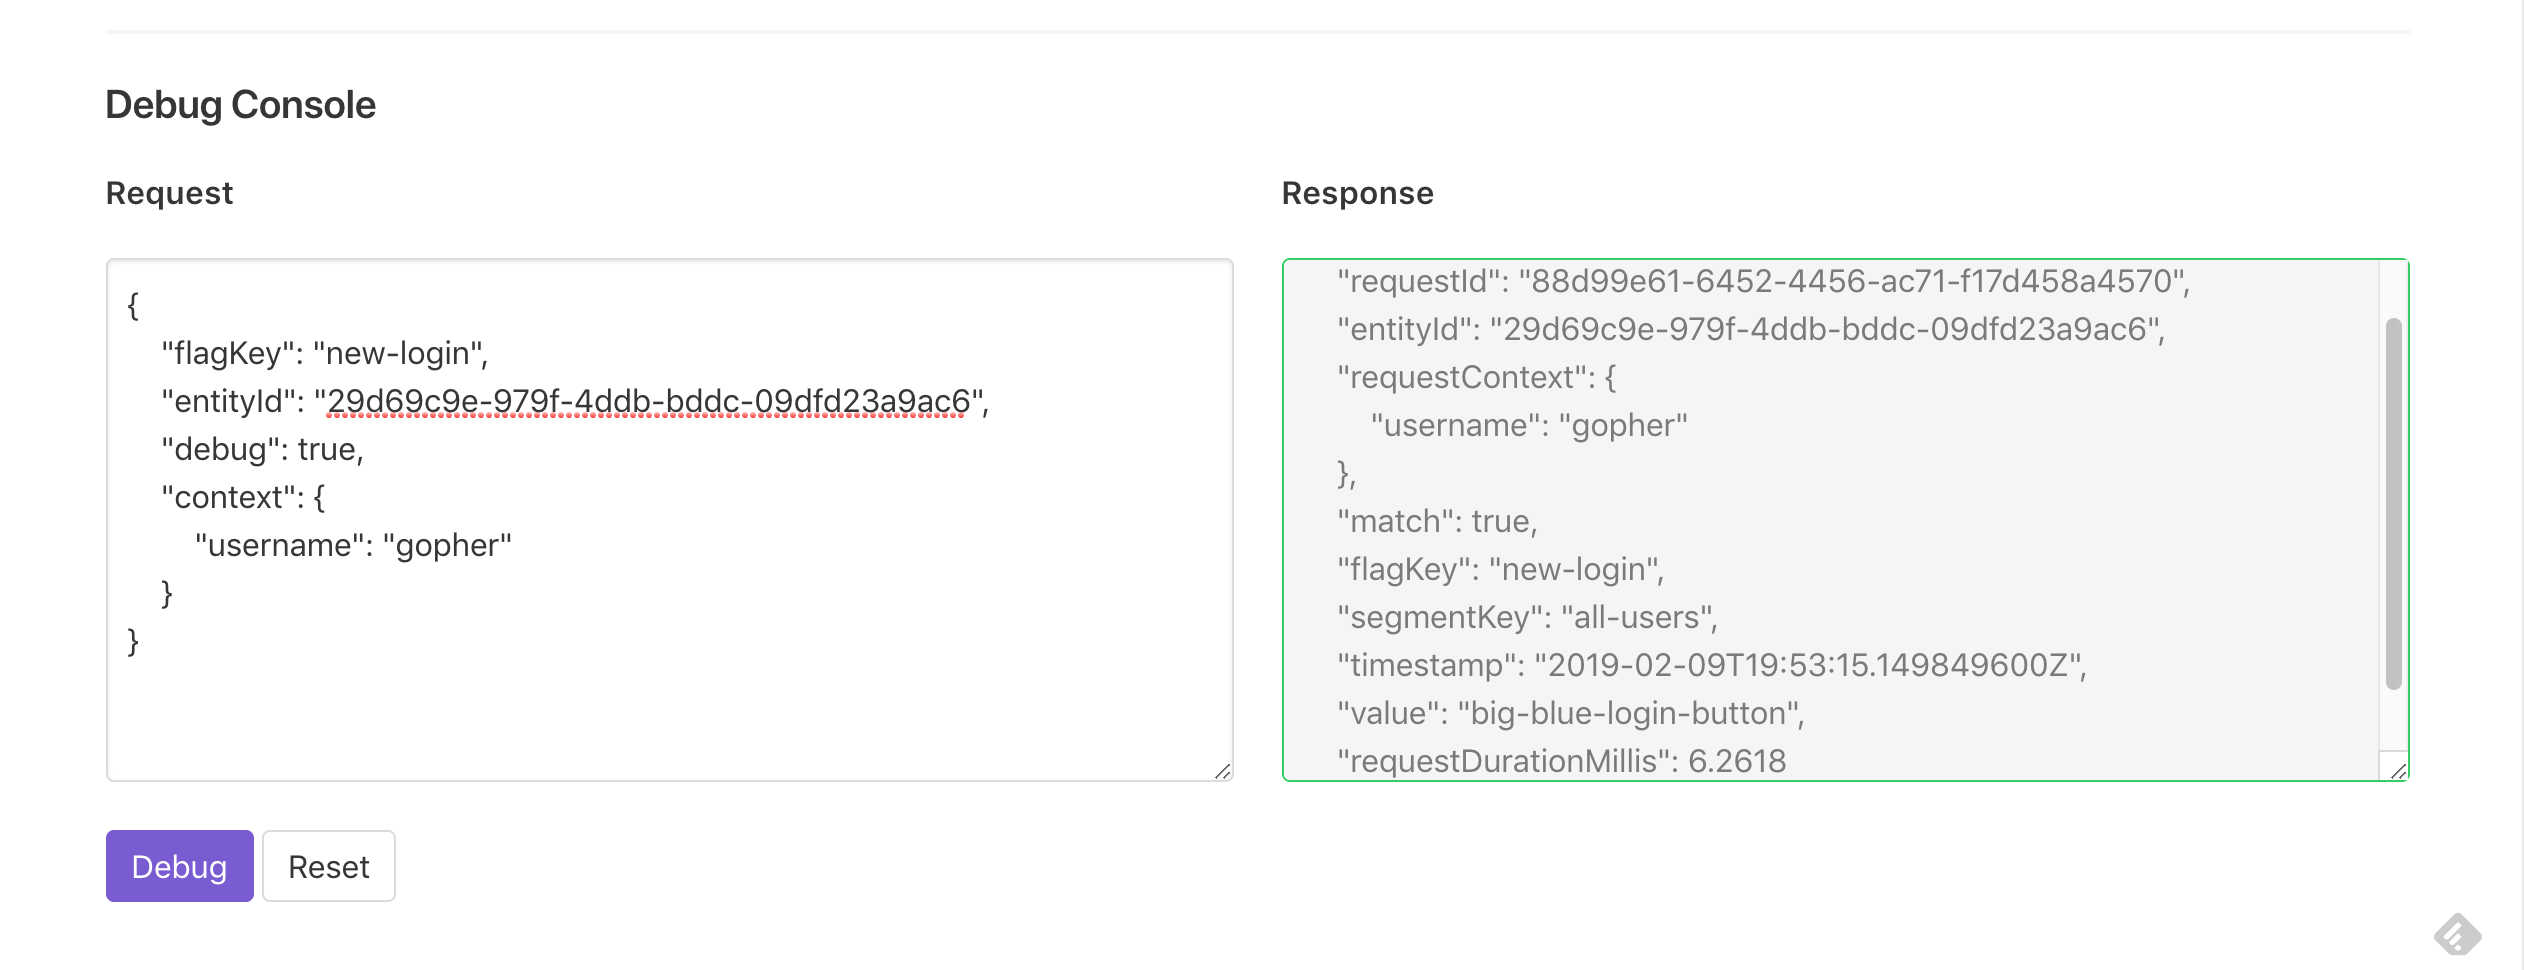This screenshot has width=2524, height=970.
Task: Click the Debug Console heading
Action: click(x=240, y=105)
